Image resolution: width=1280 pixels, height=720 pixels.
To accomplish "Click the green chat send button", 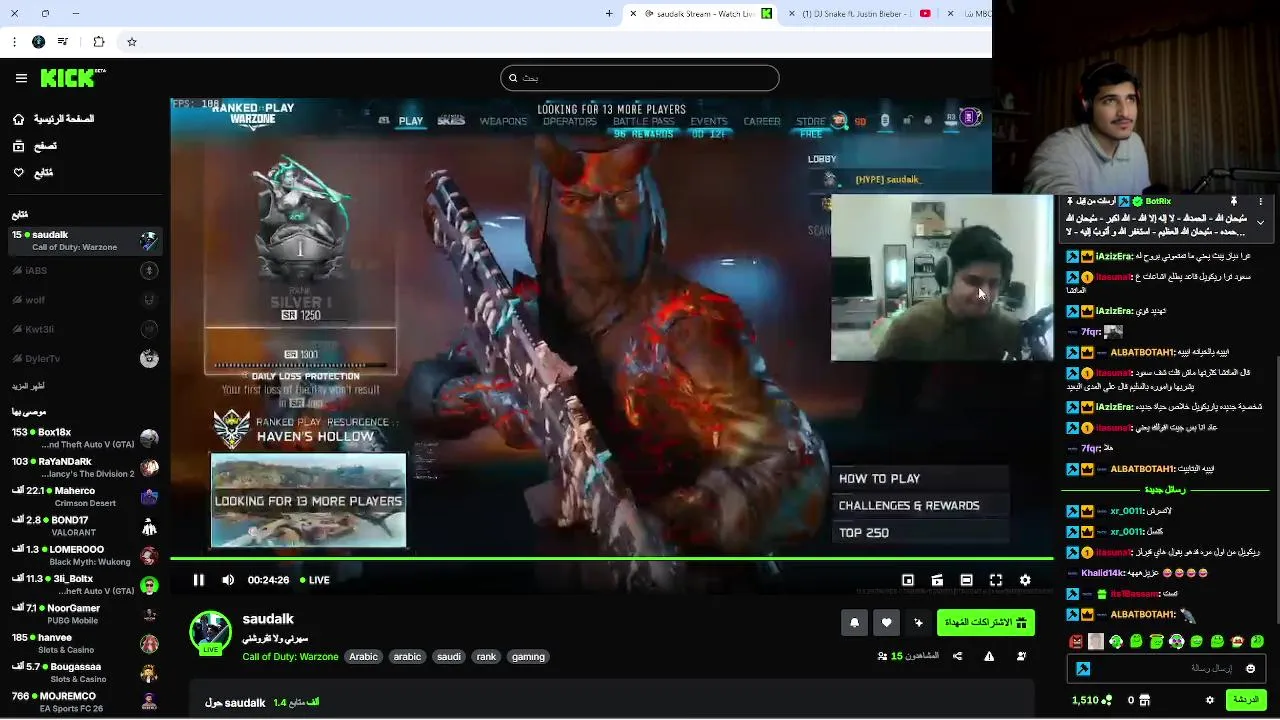I will (1246, 700).
